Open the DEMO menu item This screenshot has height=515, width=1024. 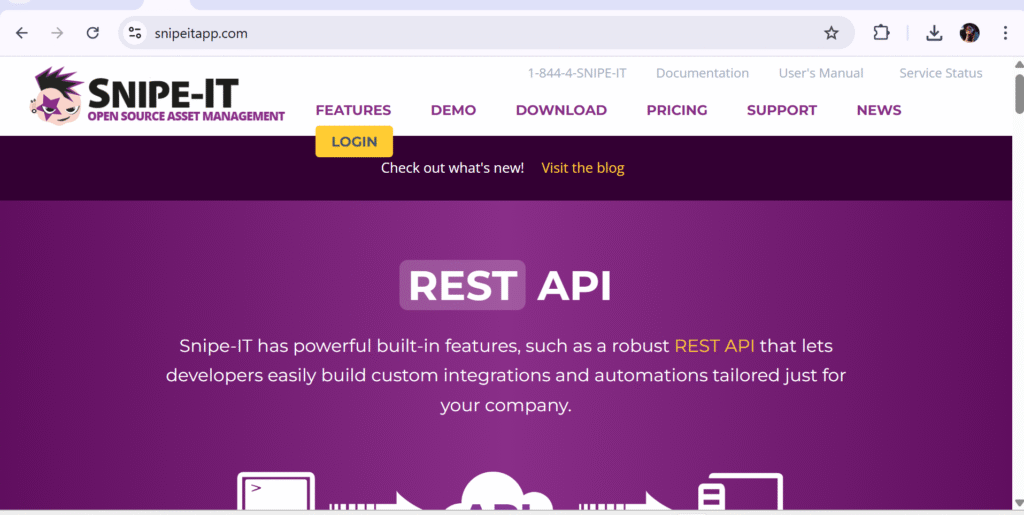click(x=453, y=110)
